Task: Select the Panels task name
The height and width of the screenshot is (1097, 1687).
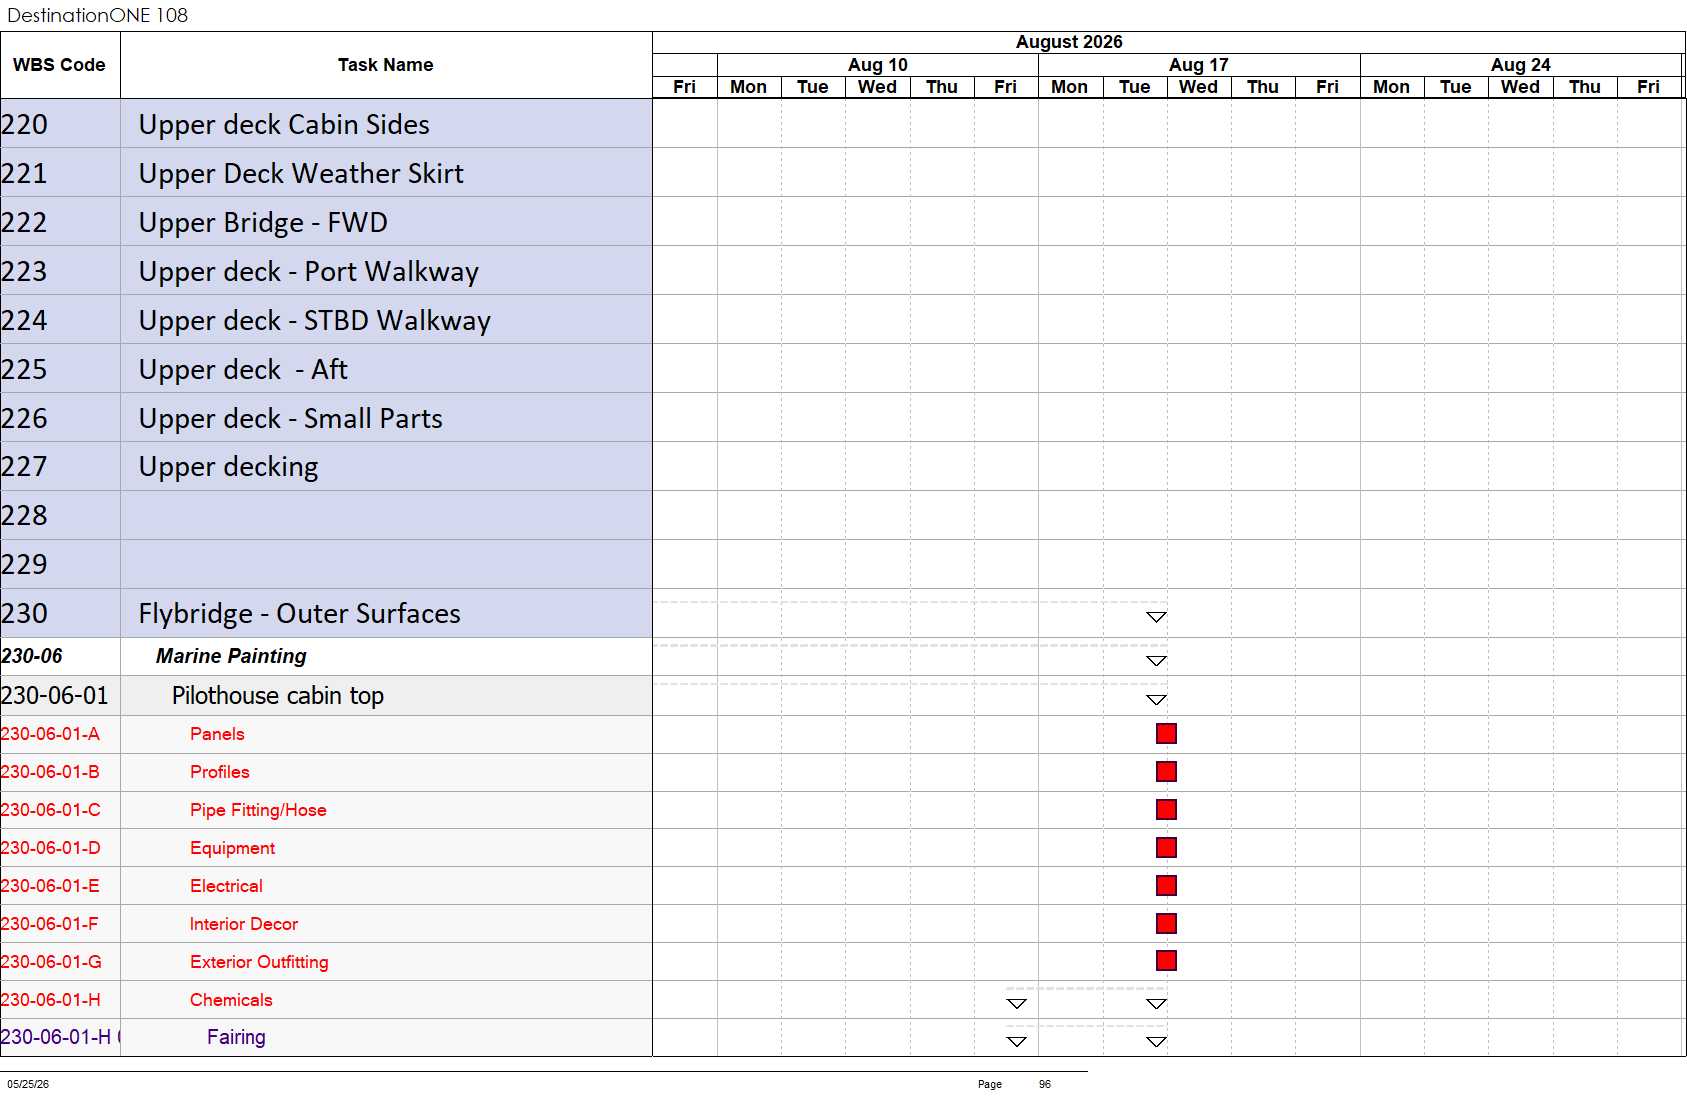Action: point(217,734)
